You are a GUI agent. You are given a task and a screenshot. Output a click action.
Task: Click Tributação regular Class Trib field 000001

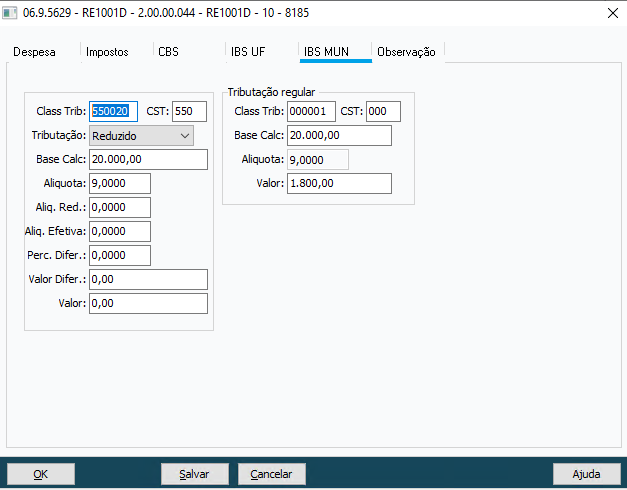(311, 111)
